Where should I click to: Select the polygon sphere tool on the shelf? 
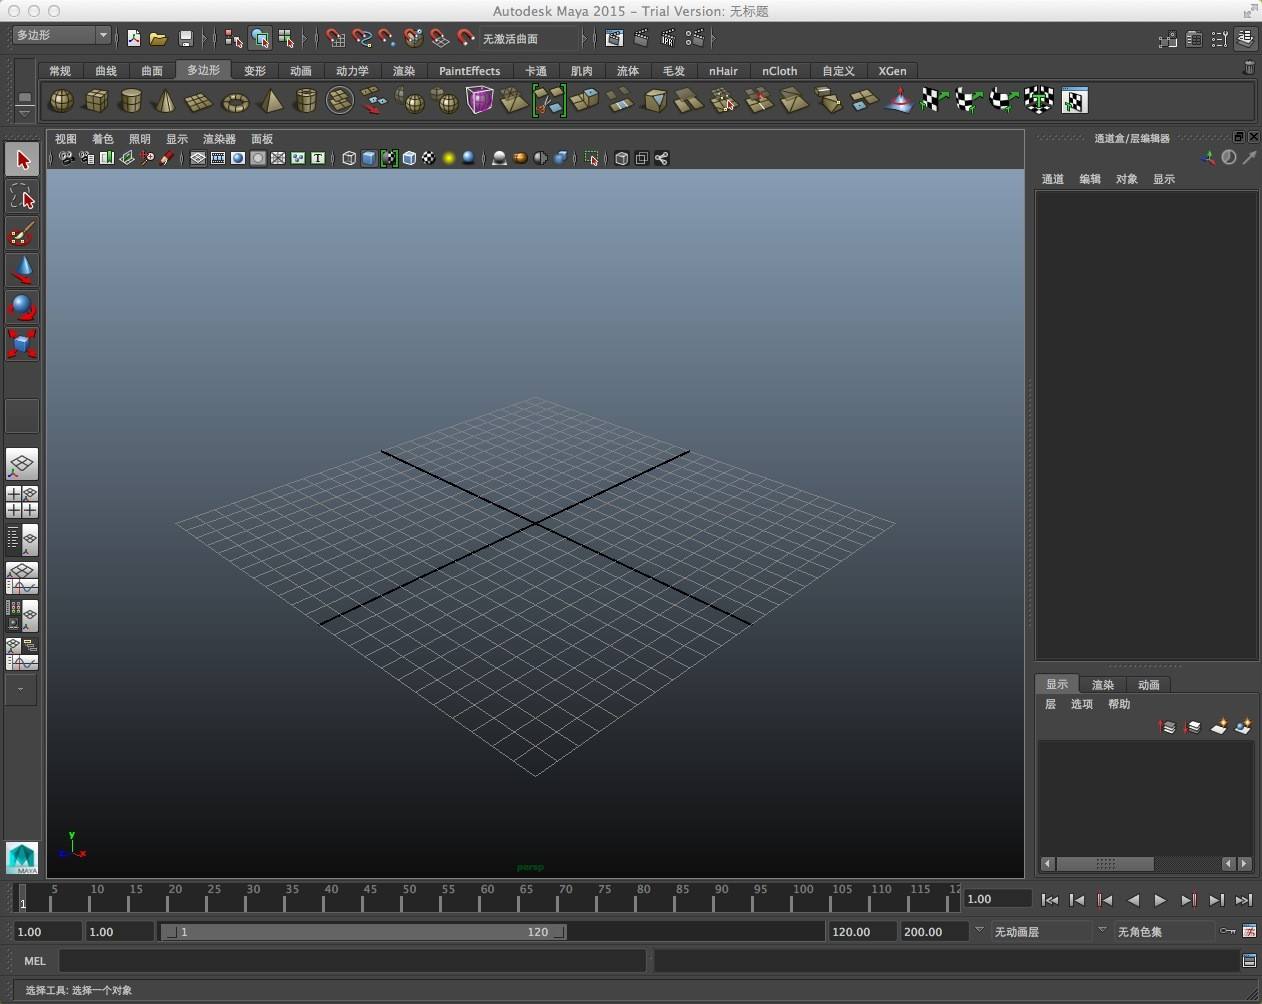[x=61, y=101]
